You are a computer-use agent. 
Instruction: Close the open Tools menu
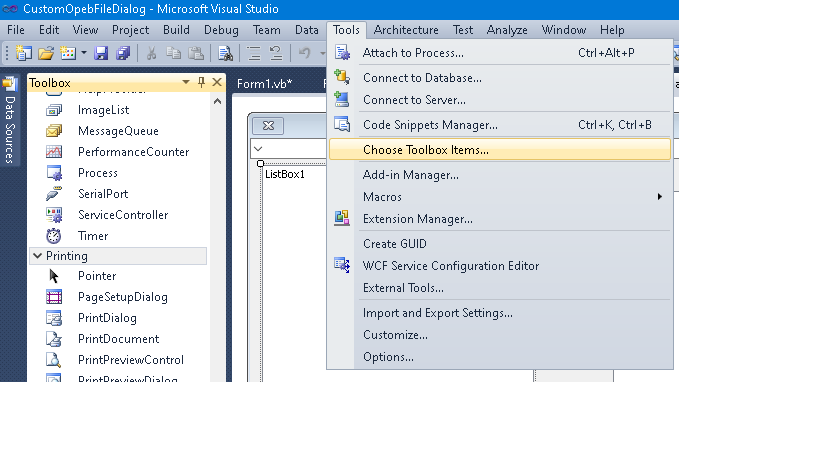[346, 30]
